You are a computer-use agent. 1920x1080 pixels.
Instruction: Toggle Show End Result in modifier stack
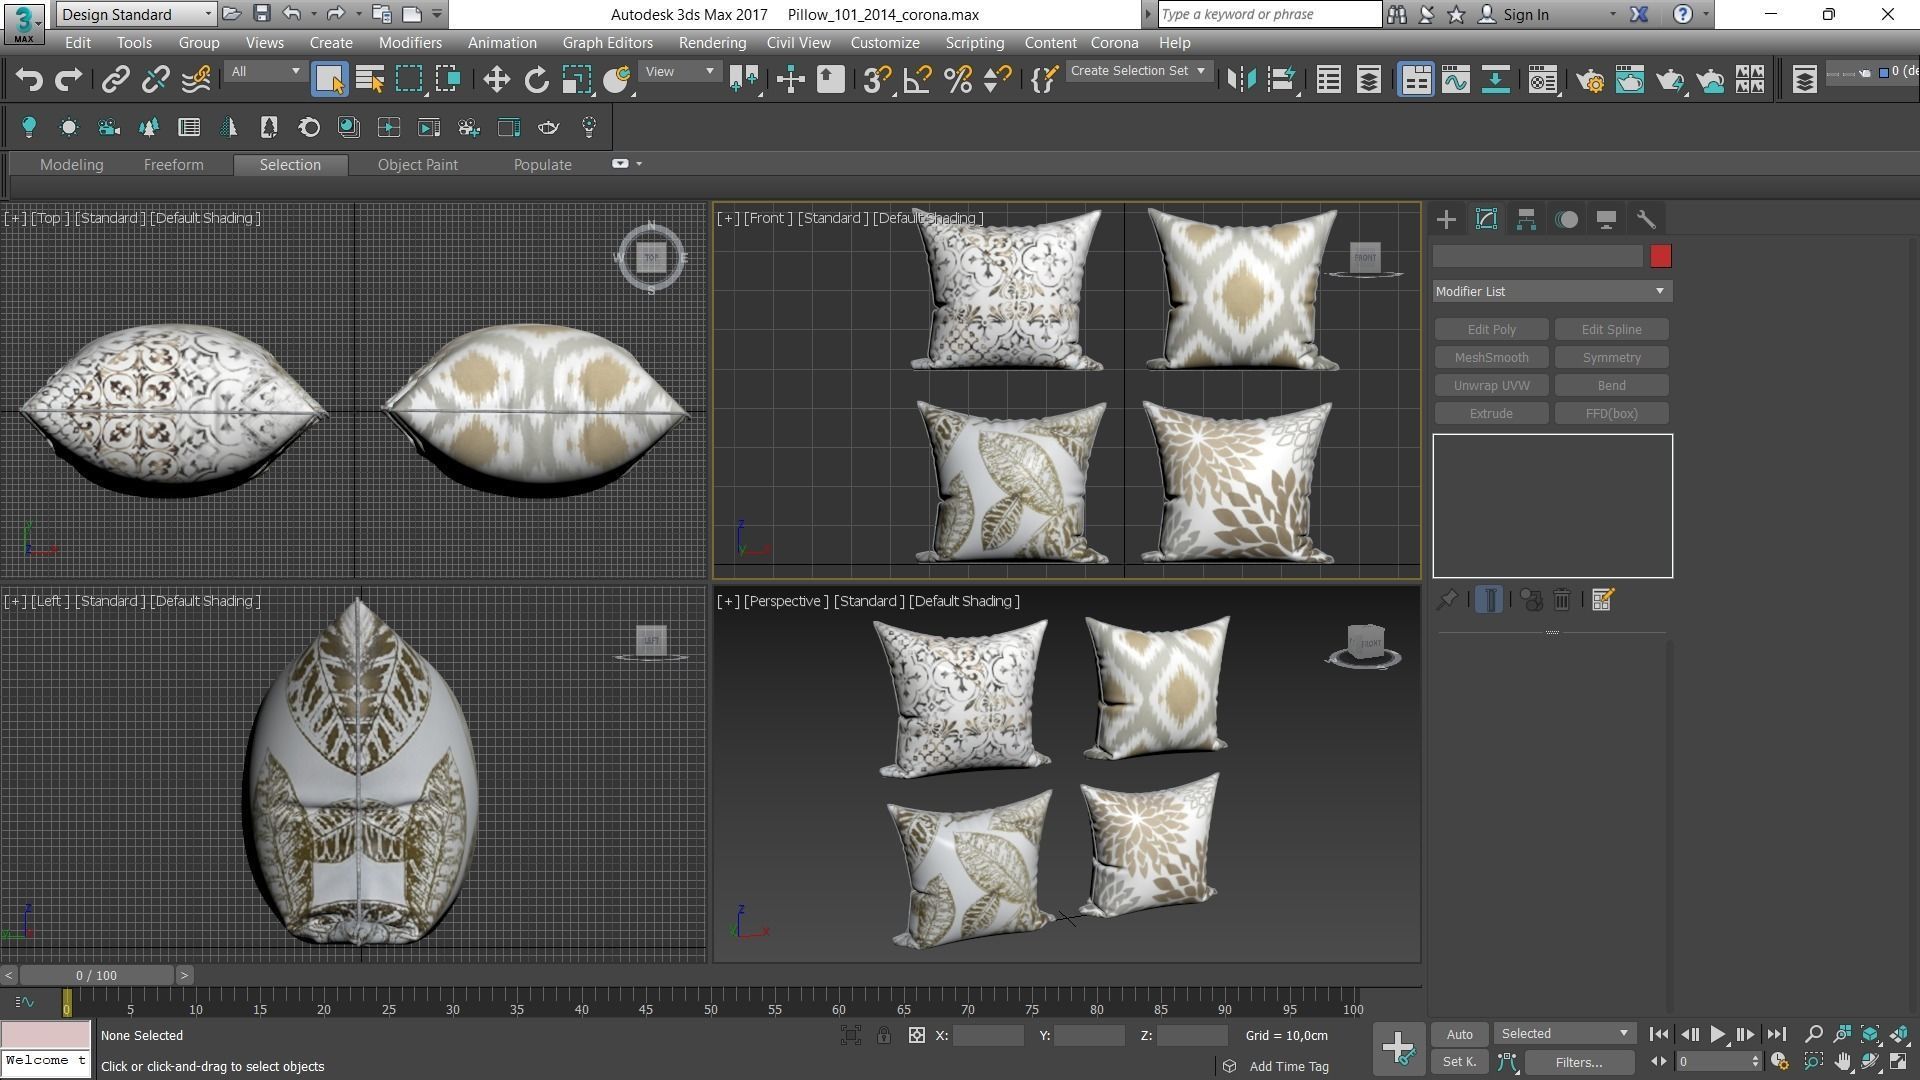(1489, 599)
